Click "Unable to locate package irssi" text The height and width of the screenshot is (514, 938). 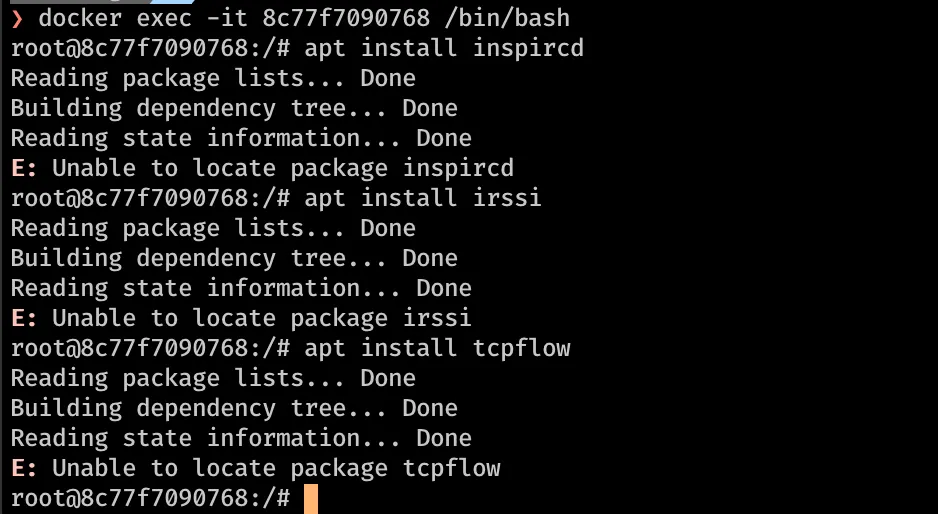262,318
